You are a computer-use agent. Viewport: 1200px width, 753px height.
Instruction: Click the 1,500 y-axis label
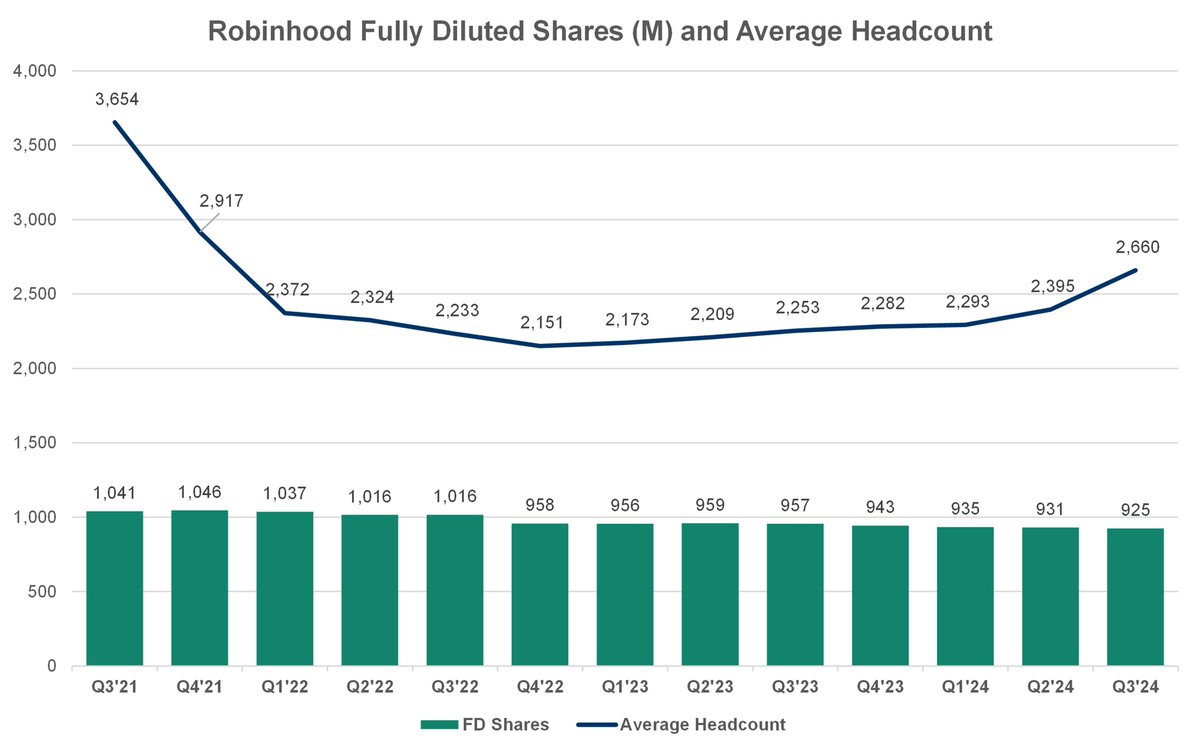36,443
